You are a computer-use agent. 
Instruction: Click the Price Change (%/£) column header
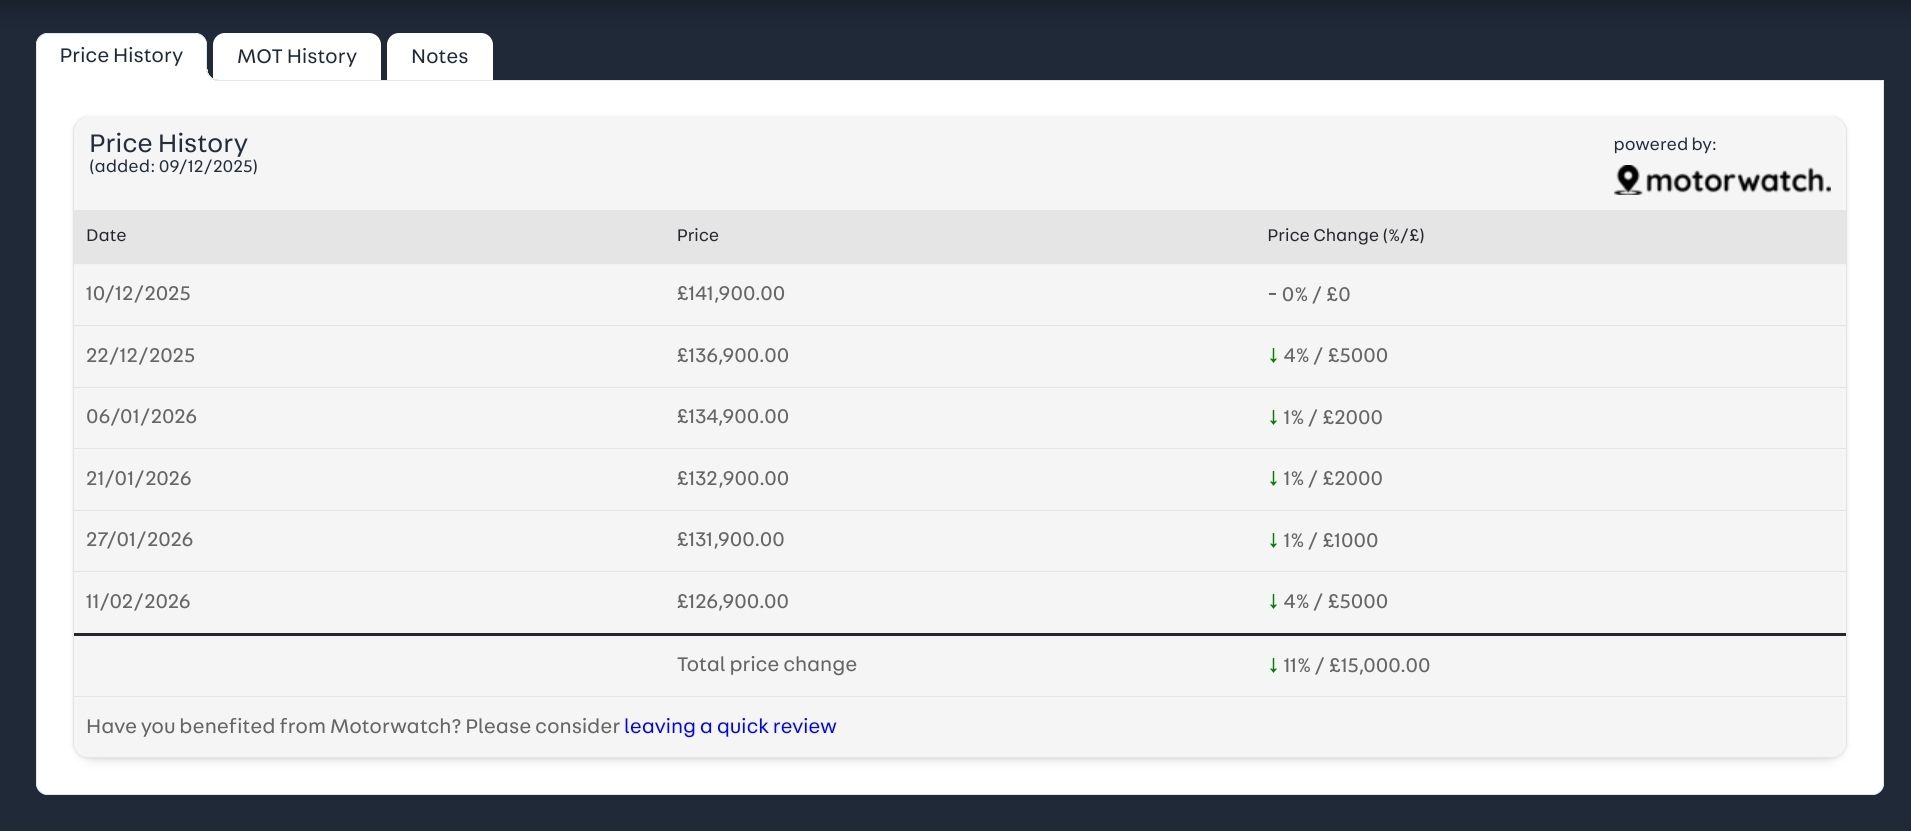pos(1345,235)
